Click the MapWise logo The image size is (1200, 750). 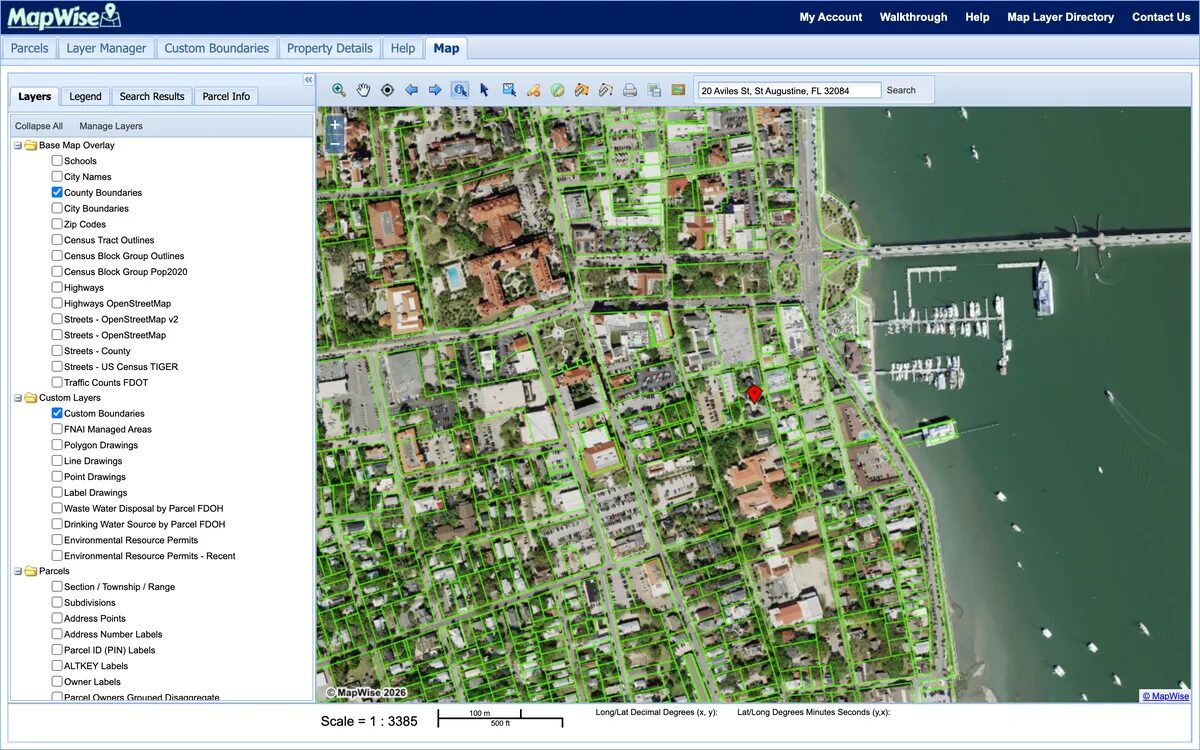[x=64, y=16]
